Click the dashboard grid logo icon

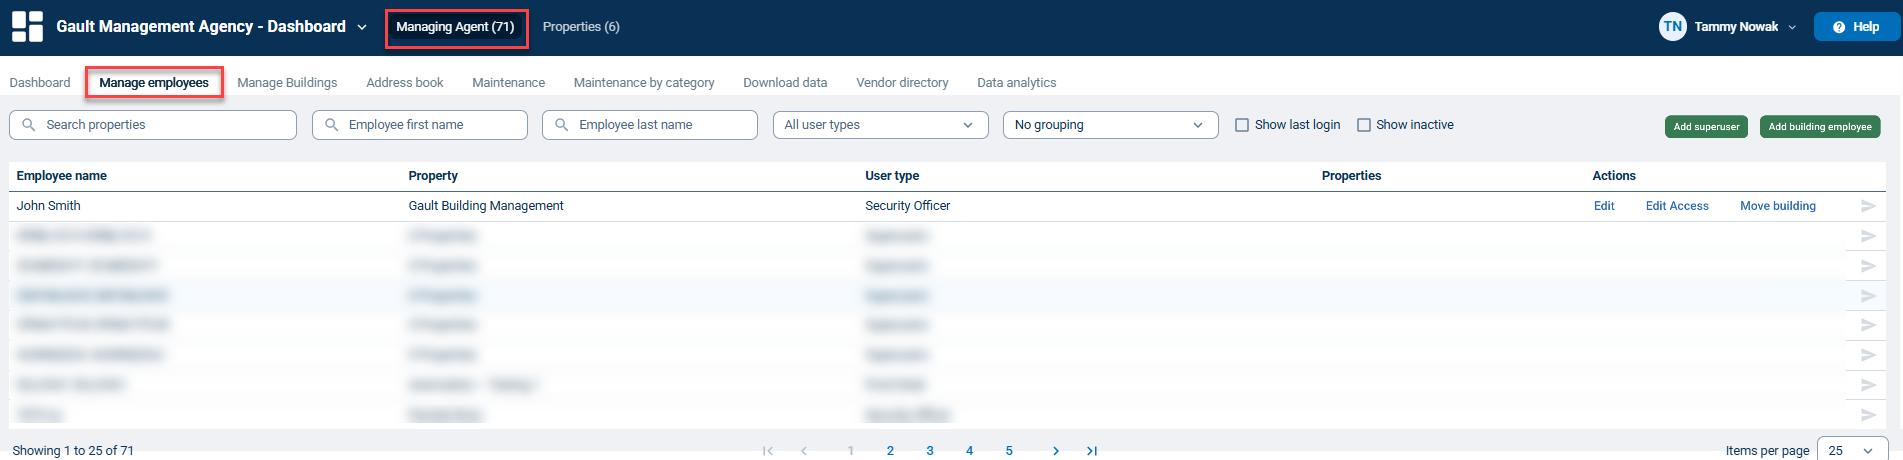tap(27, 27)
